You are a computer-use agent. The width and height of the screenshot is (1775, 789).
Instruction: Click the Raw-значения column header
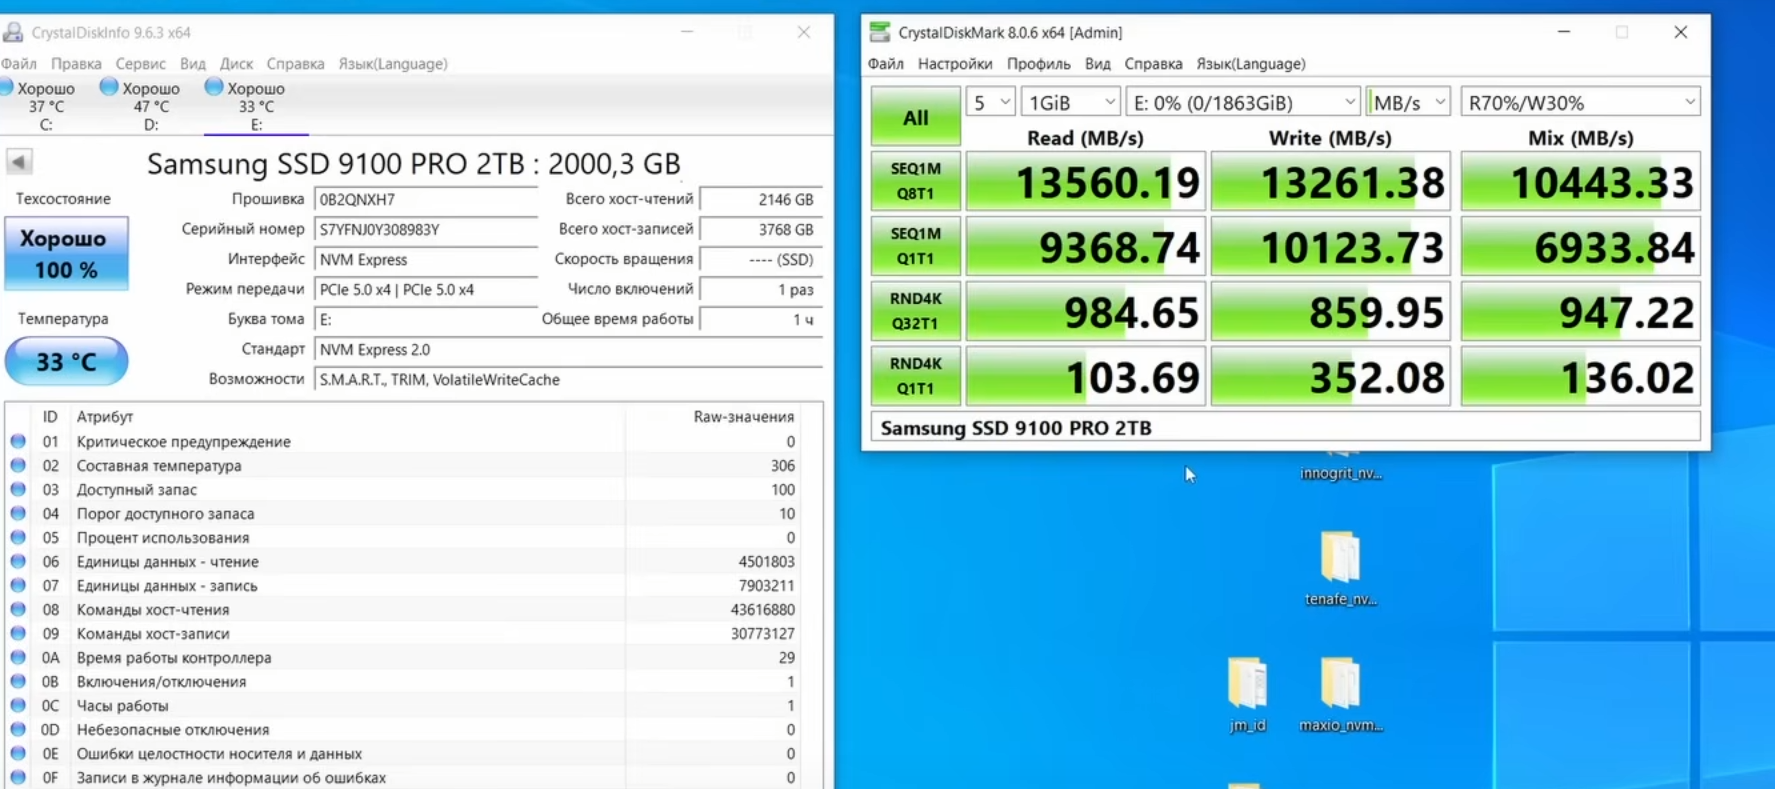click(743, 416)
